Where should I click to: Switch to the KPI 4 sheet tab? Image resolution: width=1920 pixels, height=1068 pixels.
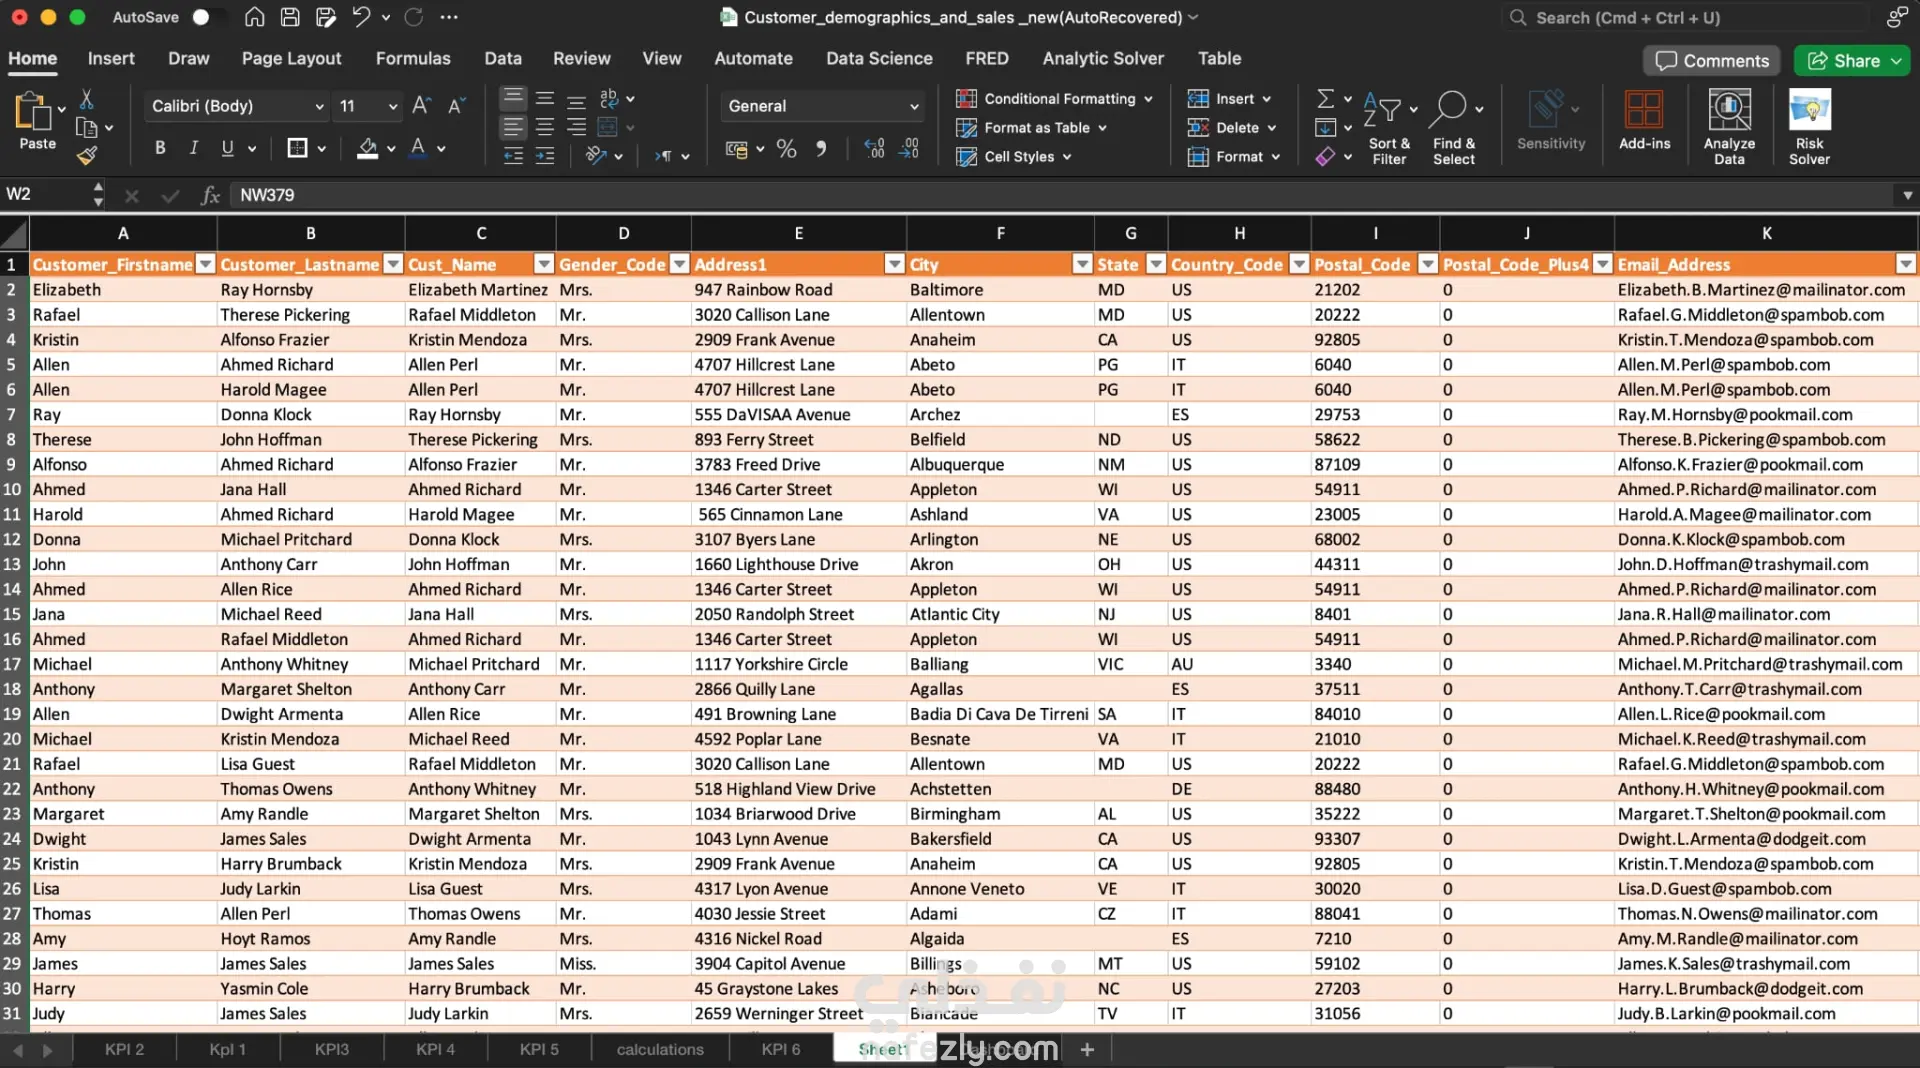pos(435,1049)
